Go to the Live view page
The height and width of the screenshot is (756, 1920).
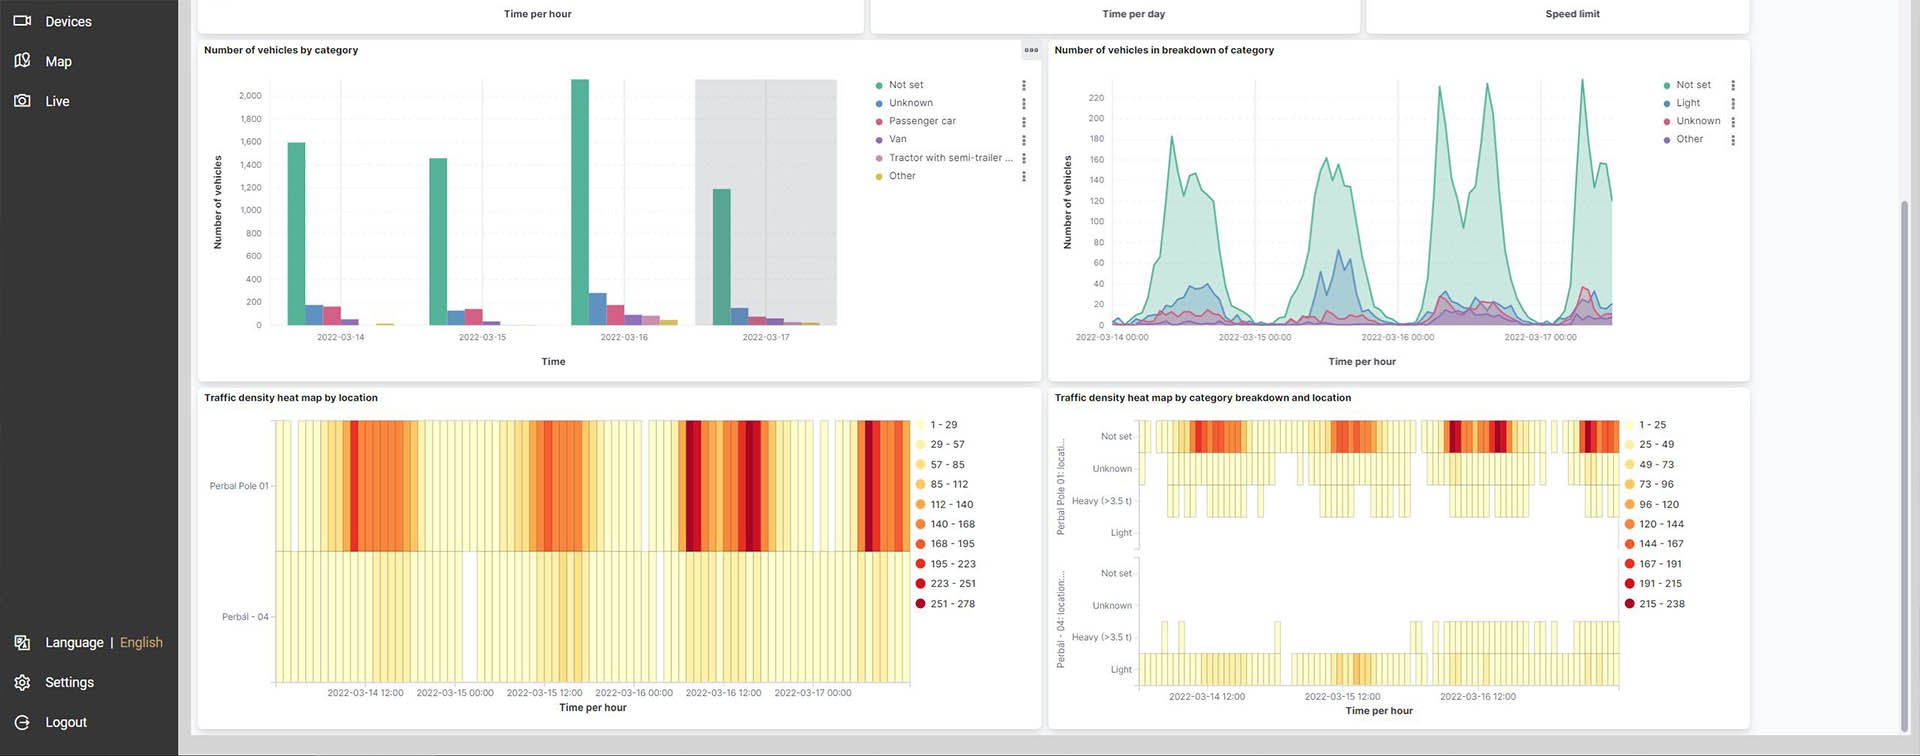click(x=57, y=101)
